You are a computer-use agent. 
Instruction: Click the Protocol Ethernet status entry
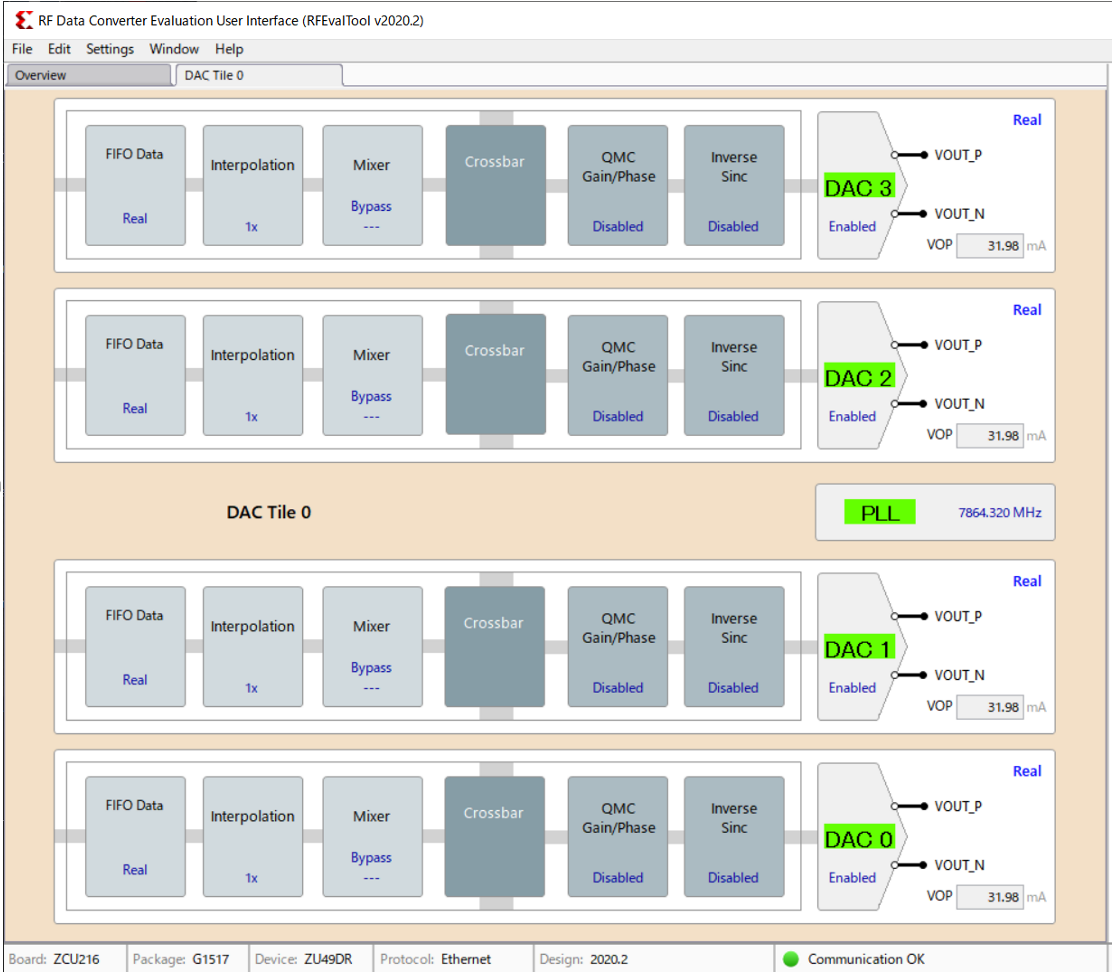(435, 959)
